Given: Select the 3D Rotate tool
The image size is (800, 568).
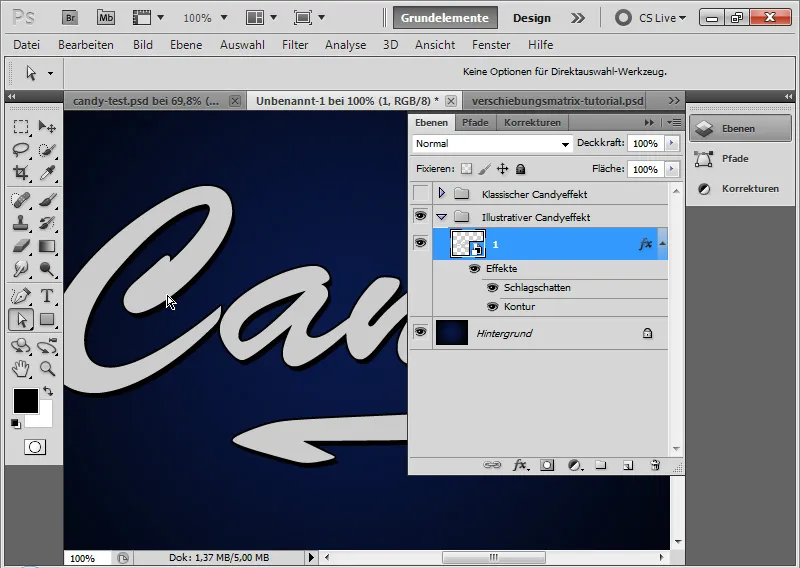Looking at the screenshot, I should 21,346.
